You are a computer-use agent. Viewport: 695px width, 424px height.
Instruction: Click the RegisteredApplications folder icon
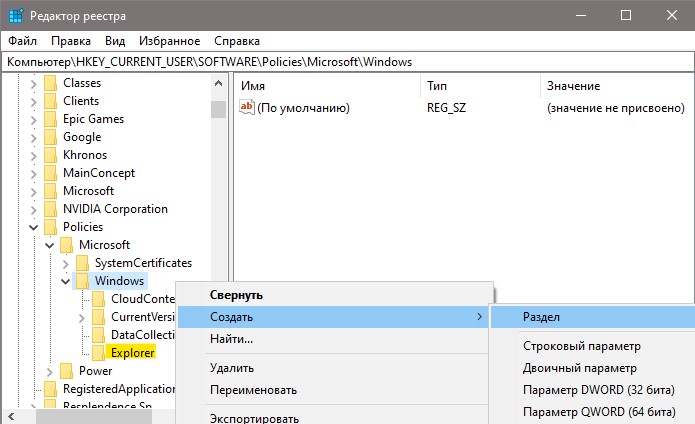point(51,389)
